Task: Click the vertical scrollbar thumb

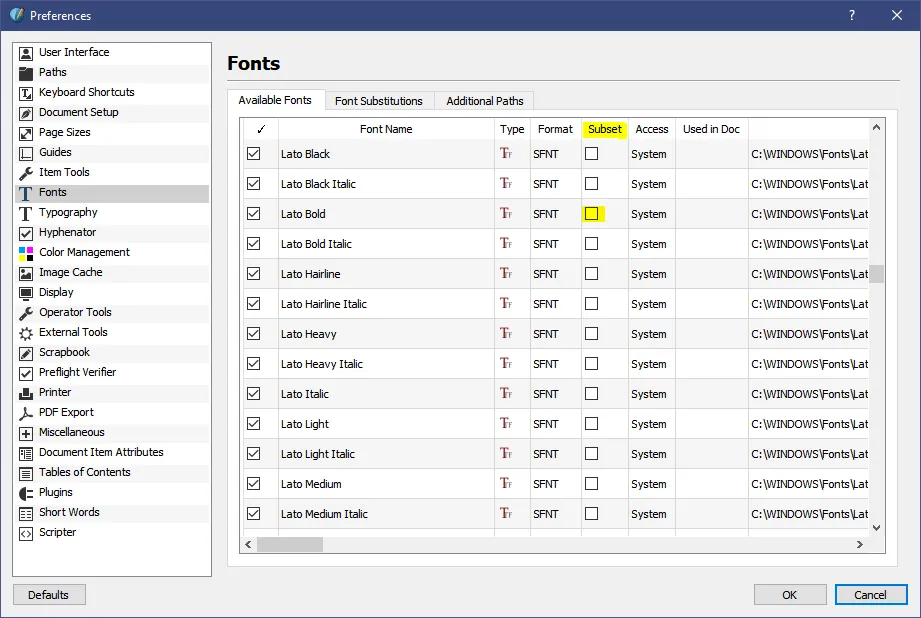Action: (876, 274)
